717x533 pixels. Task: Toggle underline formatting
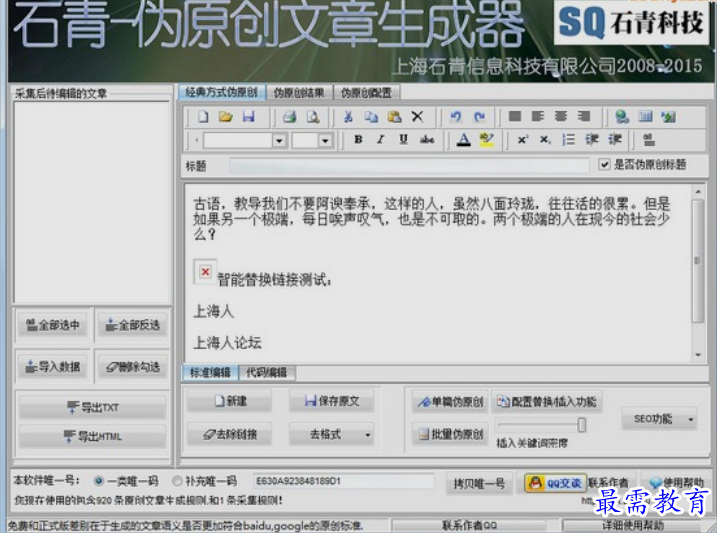(403, 140)
